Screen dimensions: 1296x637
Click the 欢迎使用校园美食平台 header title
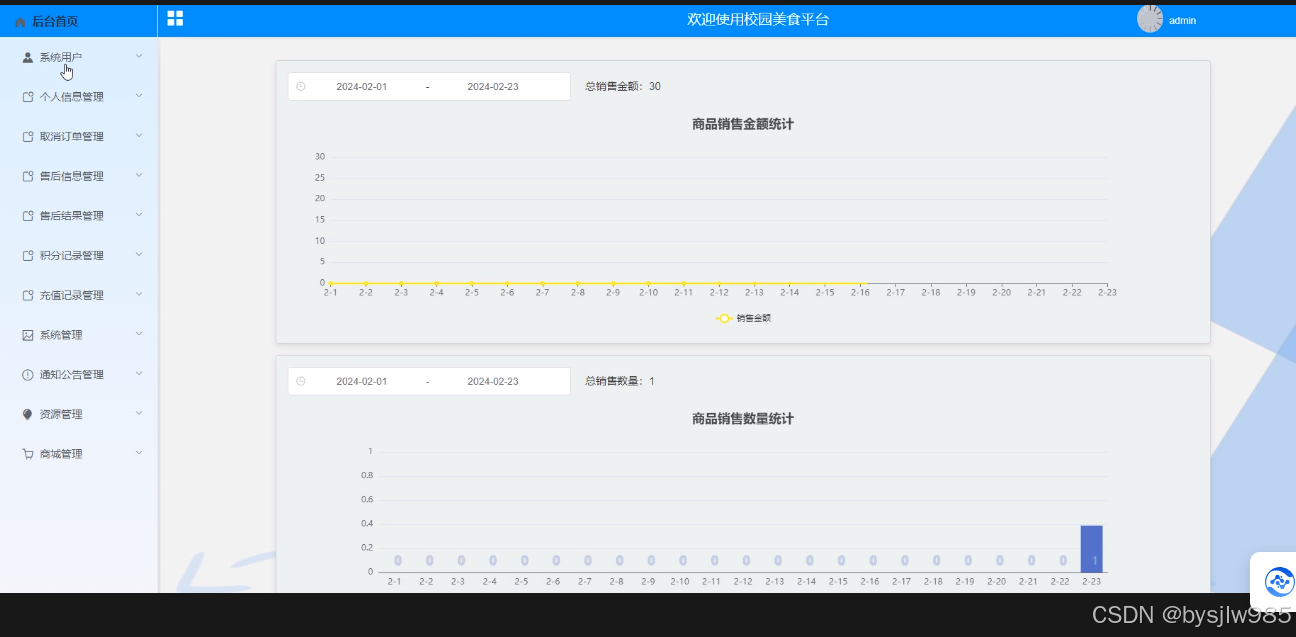click(758, 19)
